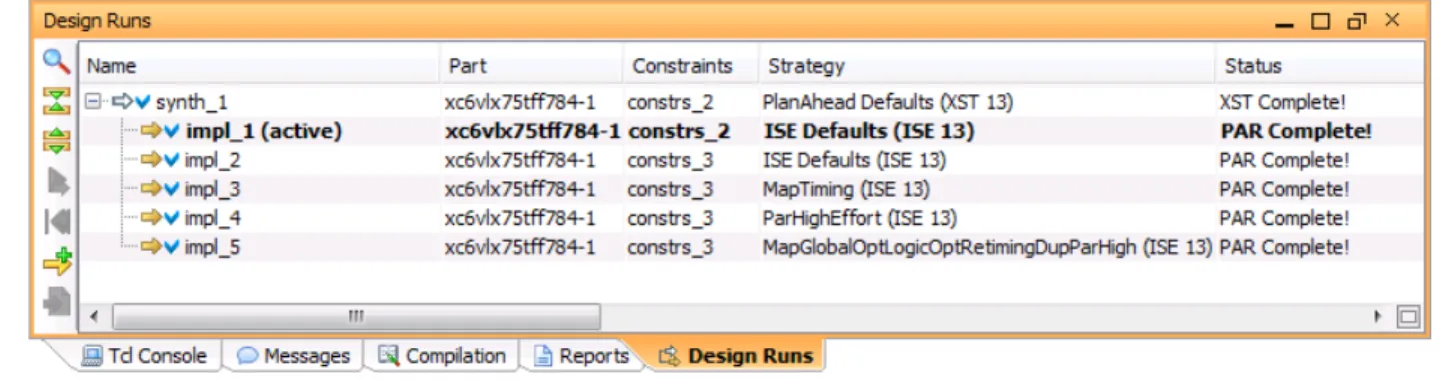The width and height of the screenshot is (1440, 381).
Task: Click the right scroll arrow of scrollbar
Action: pos(1378,317)
